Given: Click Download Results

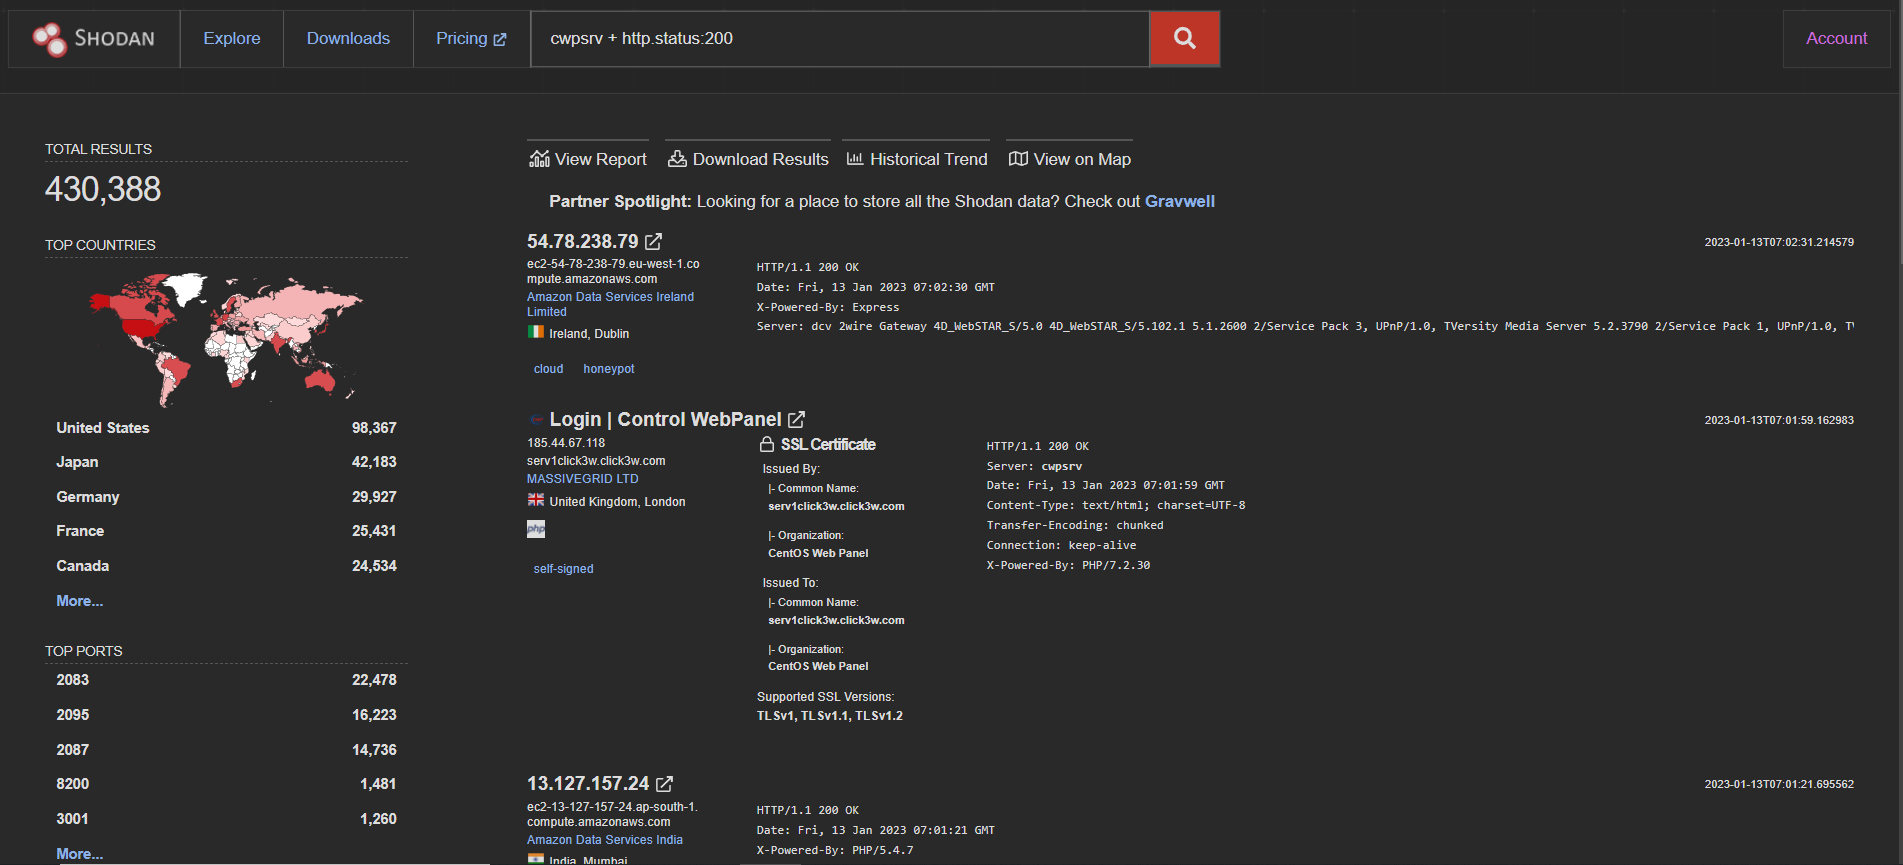Looking at the screenshot, I should pyautogui.click(x=748, y=159).
